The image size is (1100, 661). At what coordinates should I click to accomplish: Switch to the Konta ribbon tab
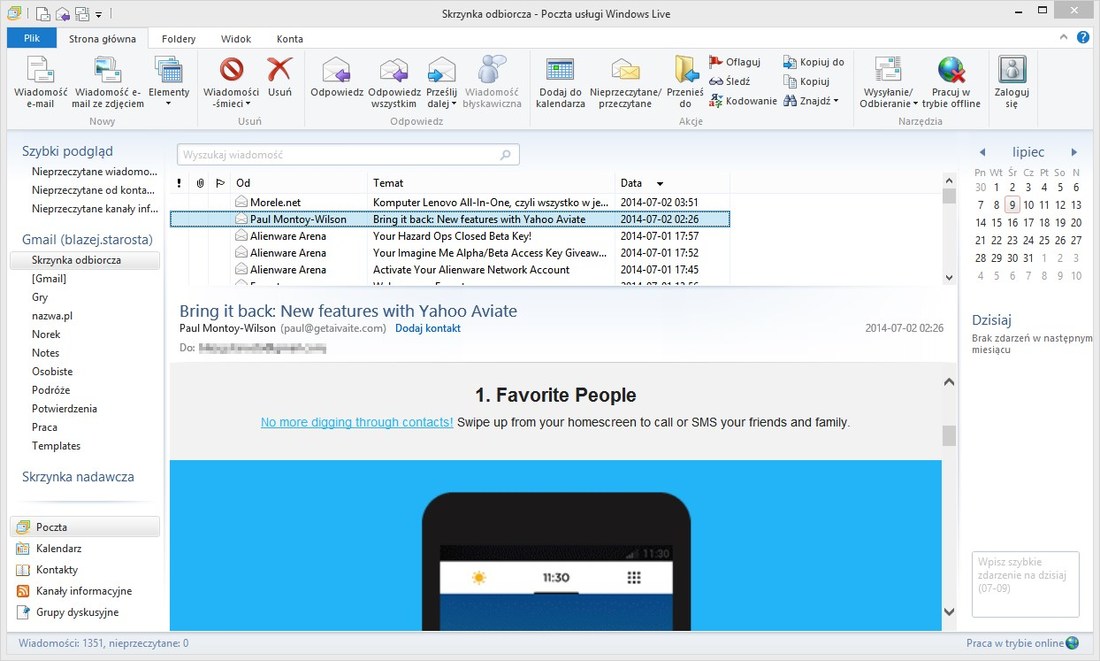290,39
